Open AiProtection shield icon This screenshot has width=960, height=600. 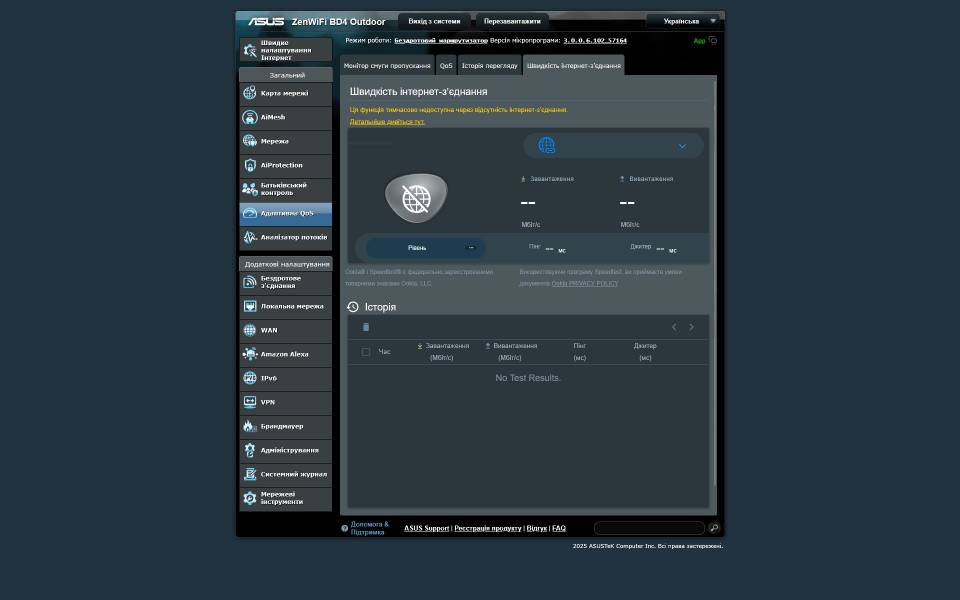[250, 165]
